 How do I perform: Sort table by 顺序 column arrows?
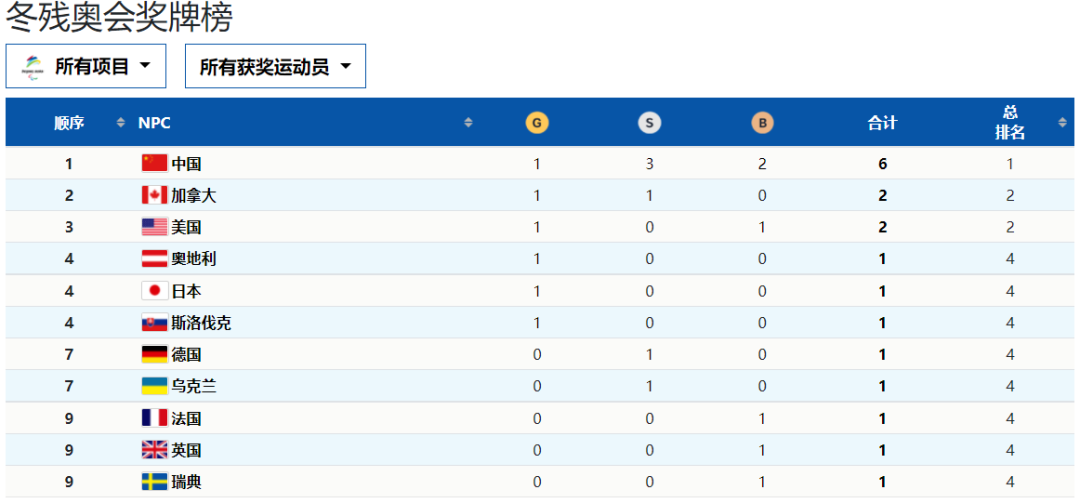pos(121,123)
